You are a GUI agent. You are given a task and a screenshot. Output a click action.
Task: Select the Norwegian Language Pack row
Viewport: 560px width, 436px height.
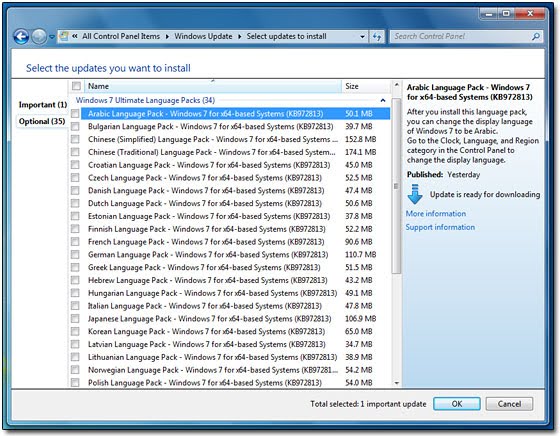click(x=230, y=370)
